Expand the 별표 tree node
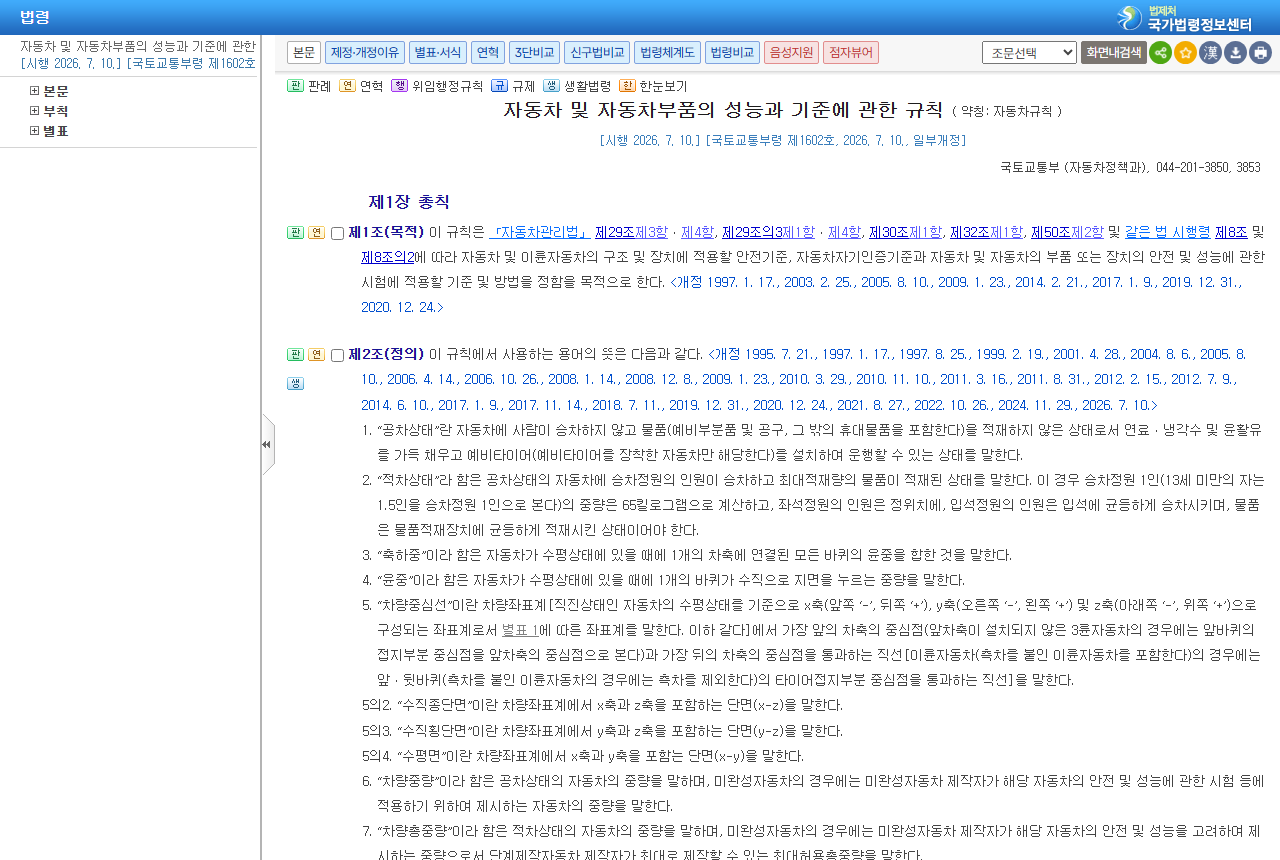 coord(34,131)
